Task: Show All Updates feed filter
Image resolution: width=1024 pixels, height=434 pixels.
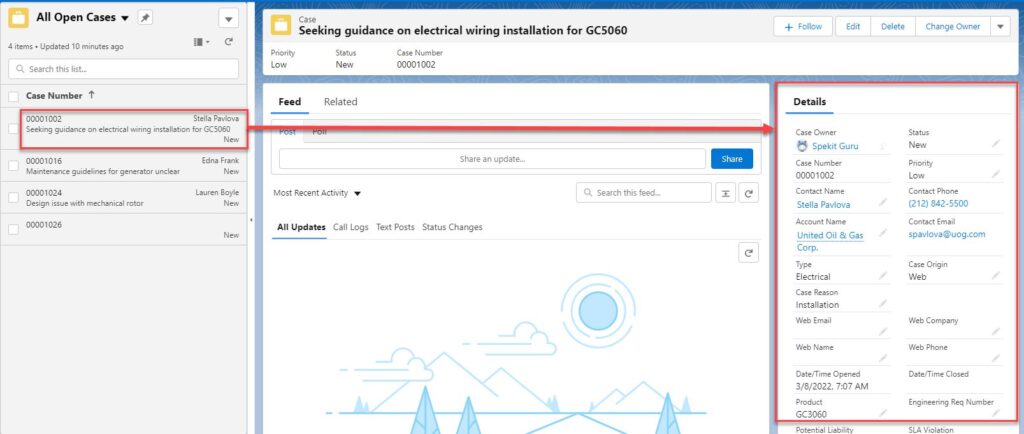Action: (301, 227)
